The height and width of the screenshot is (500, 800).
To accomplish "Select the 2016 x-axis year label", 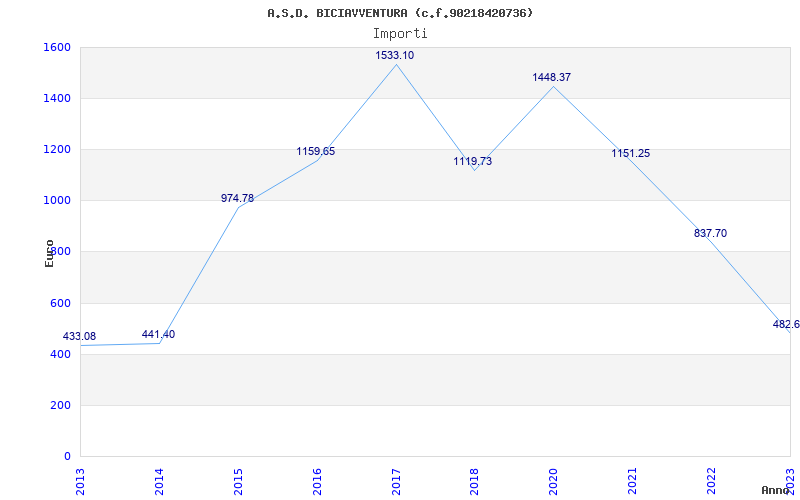I will [x=317, y=482].
